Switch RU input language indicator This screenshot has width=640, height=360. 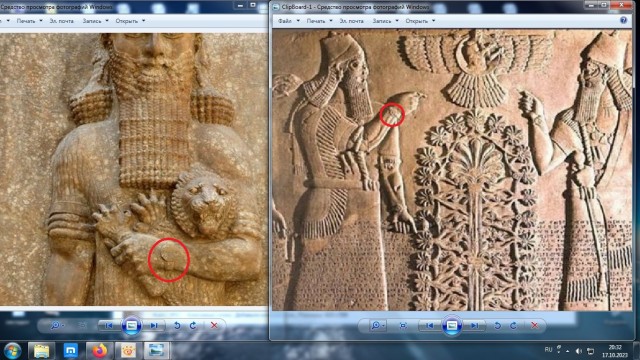click(548, 350)
